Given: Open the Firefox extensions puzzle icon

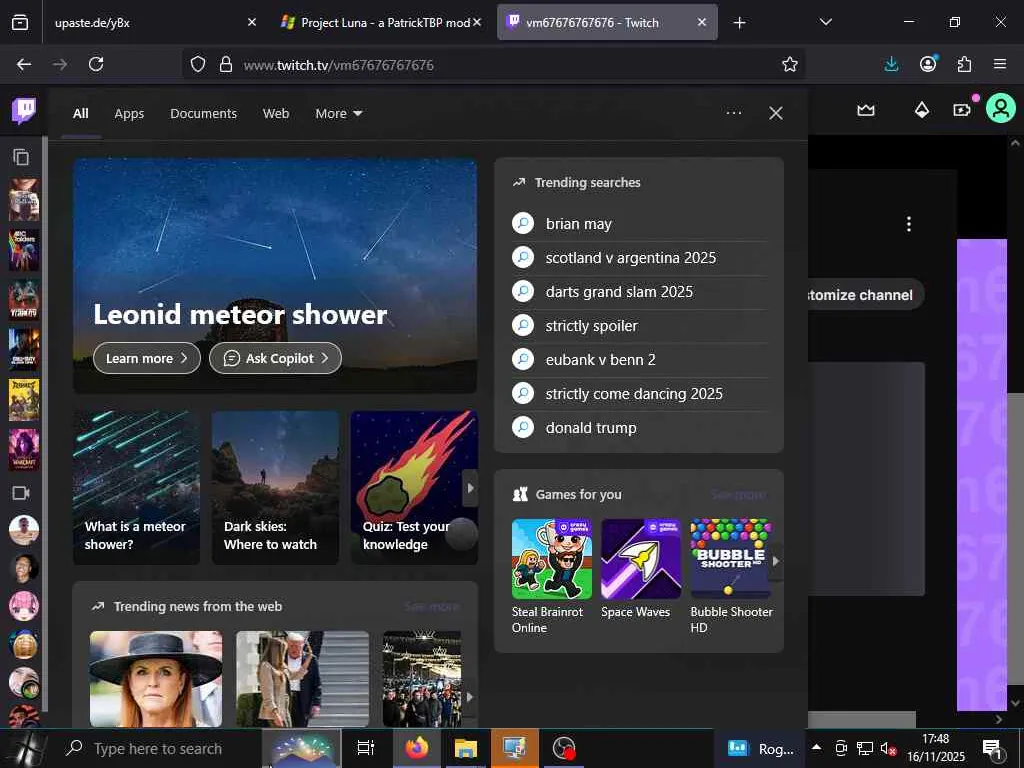Looking at the screenshot, I should (x=964, y=64).
